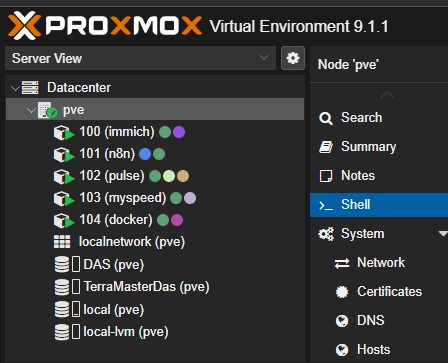The image size is (448, 363).
Task: Click the magenta tag on docker
Action: coord(177,220)
